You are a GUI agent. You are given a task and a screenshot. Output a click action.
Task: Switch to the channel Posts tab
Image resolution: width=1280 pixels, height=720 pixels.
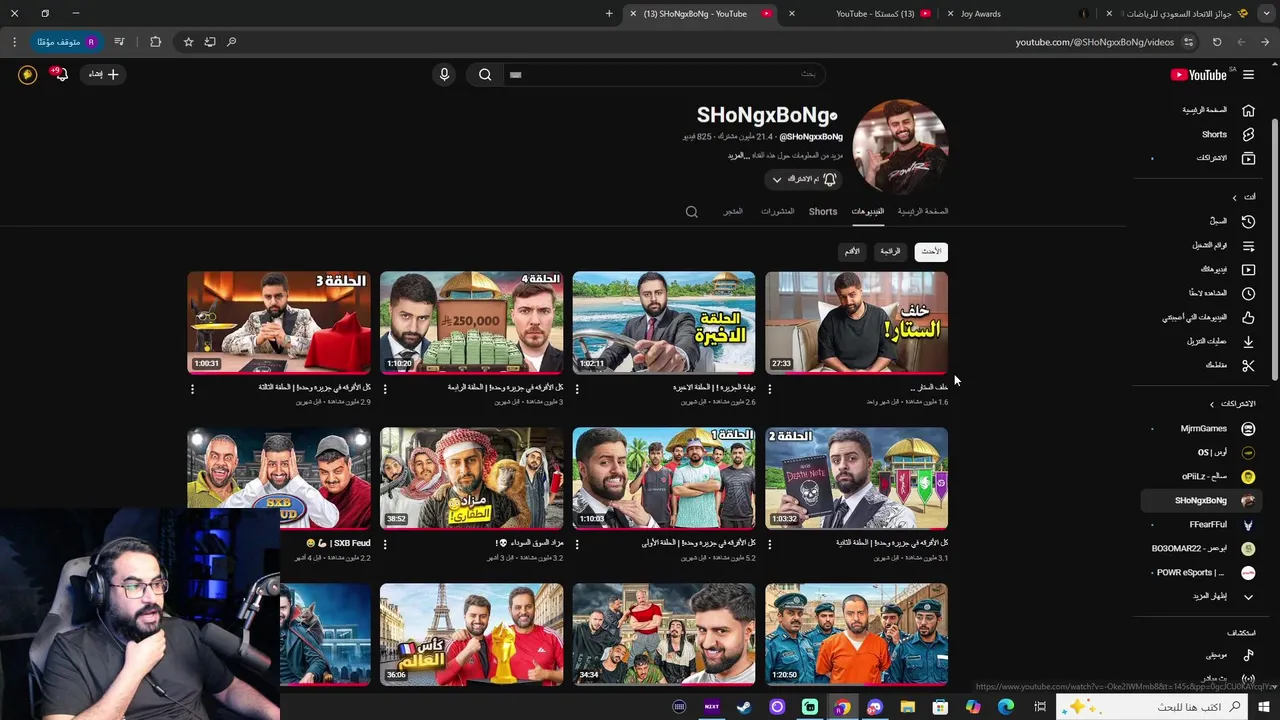point(777,212)
